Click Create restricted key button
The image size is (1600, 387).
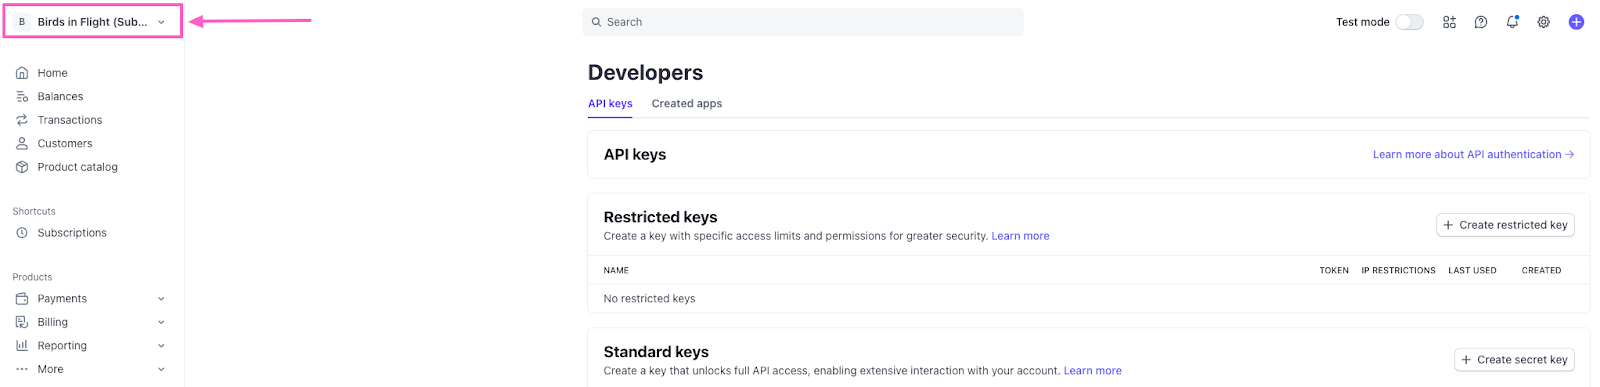pos(1505,225)
